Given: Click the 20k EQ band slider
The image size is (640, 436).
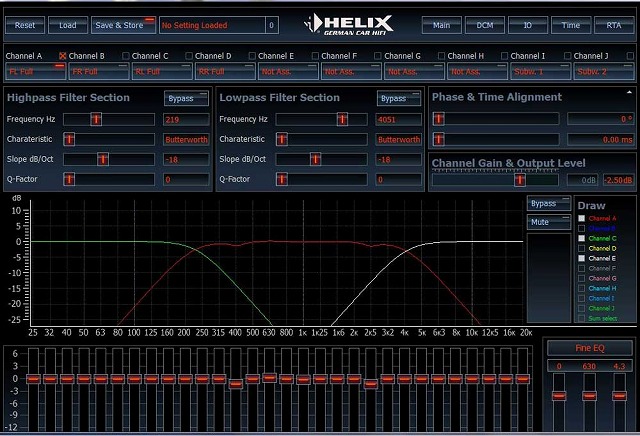Looking at the screenshot, I should [522, 379].
